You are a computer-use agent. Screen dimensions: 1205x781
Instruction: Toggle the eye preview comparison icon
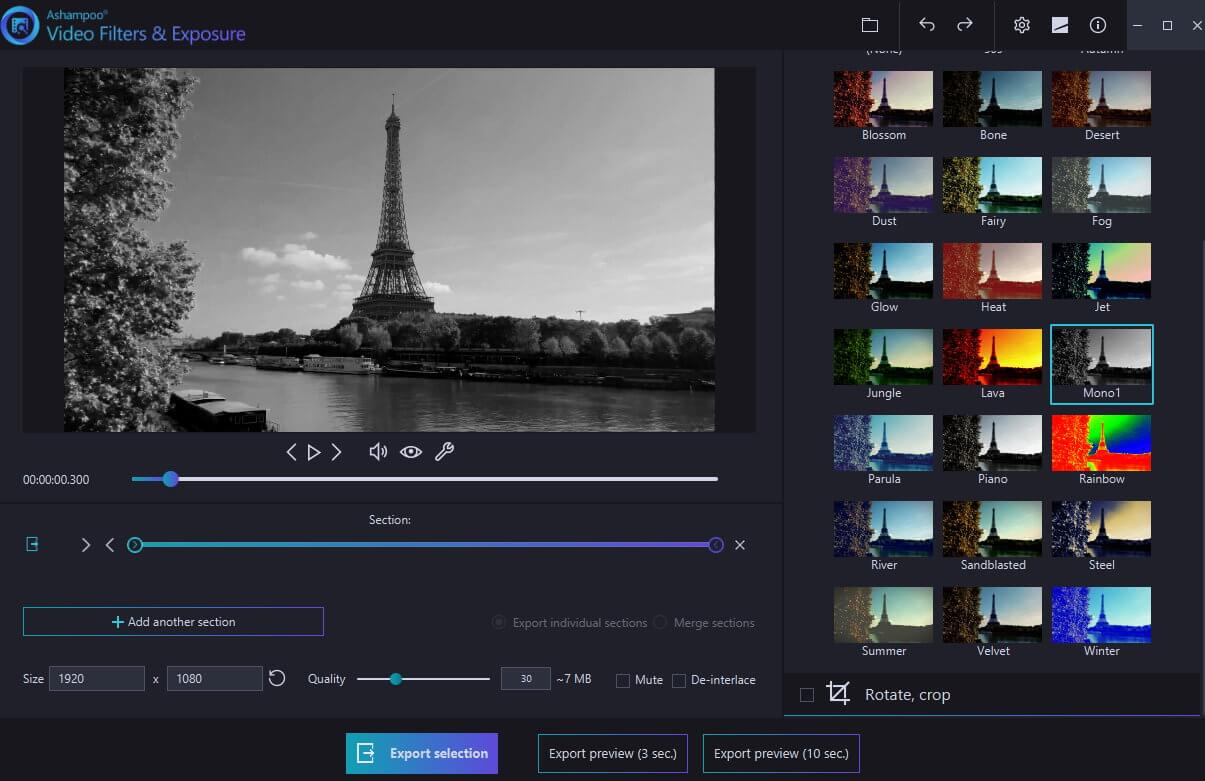411,451
